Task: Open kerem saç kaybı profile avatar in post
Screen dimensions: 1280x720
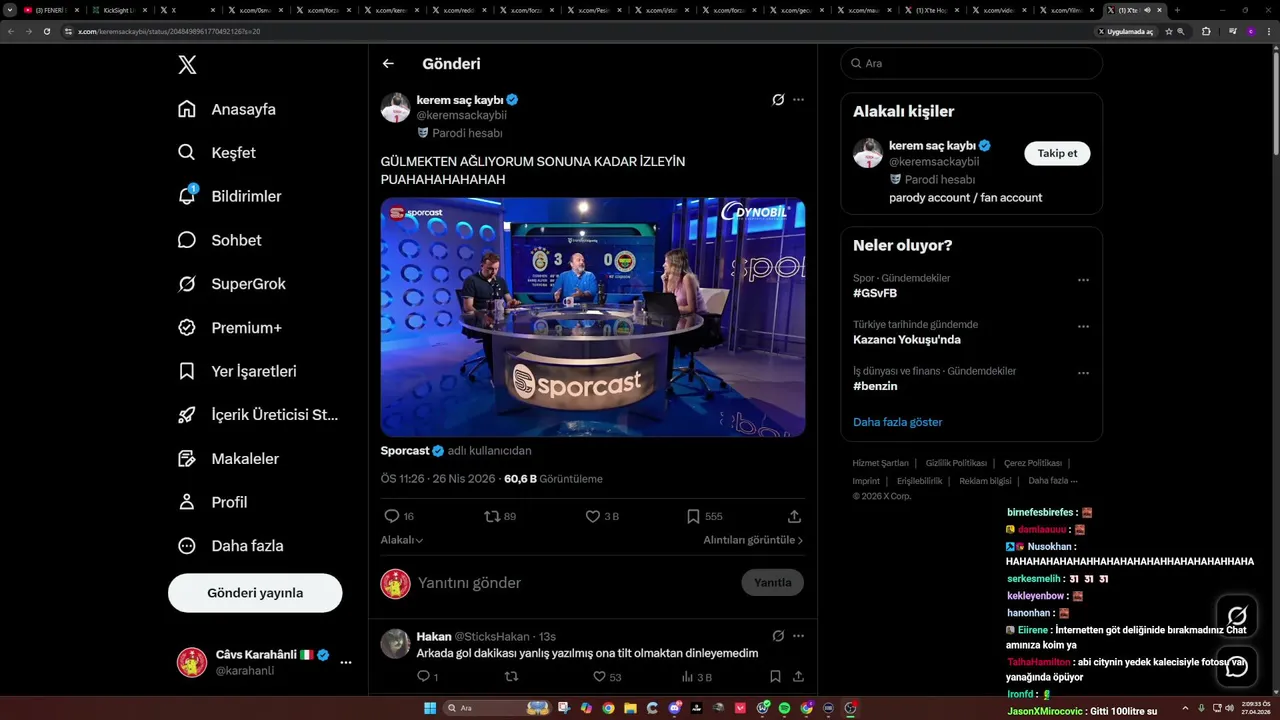Action: click(x=396, y=108)
